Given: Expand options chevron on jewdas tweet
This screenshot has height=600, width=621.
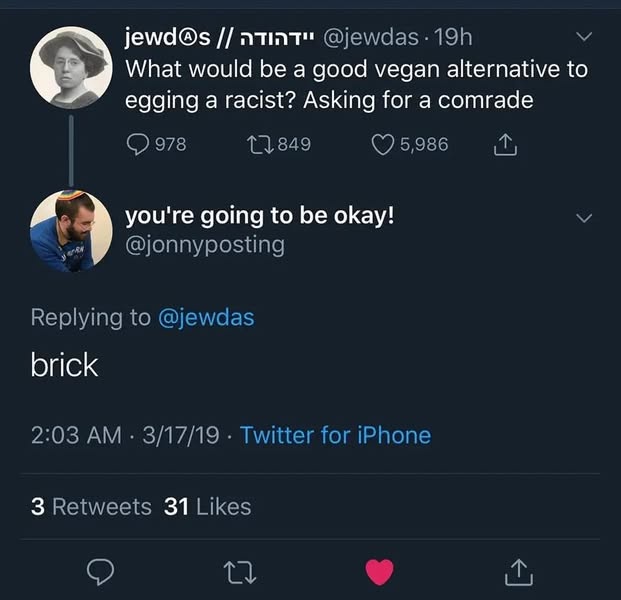Looking at the screenshot, I should click(x=584, y=37).
